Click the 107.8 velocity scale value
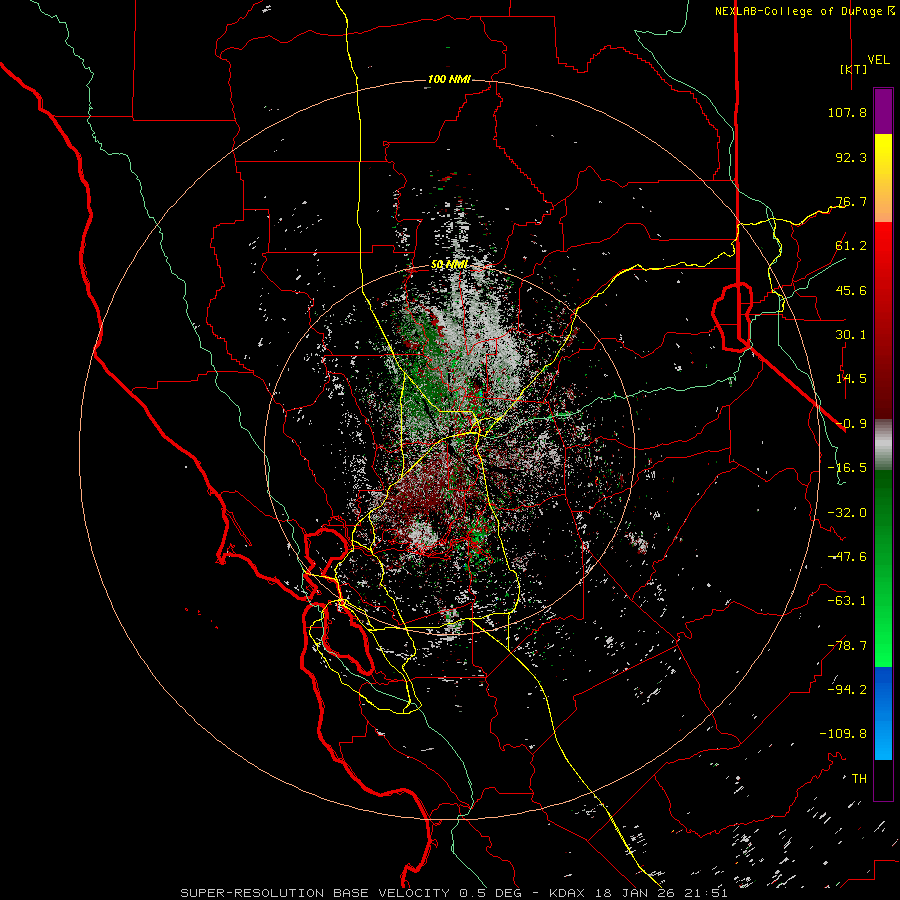 847,112
